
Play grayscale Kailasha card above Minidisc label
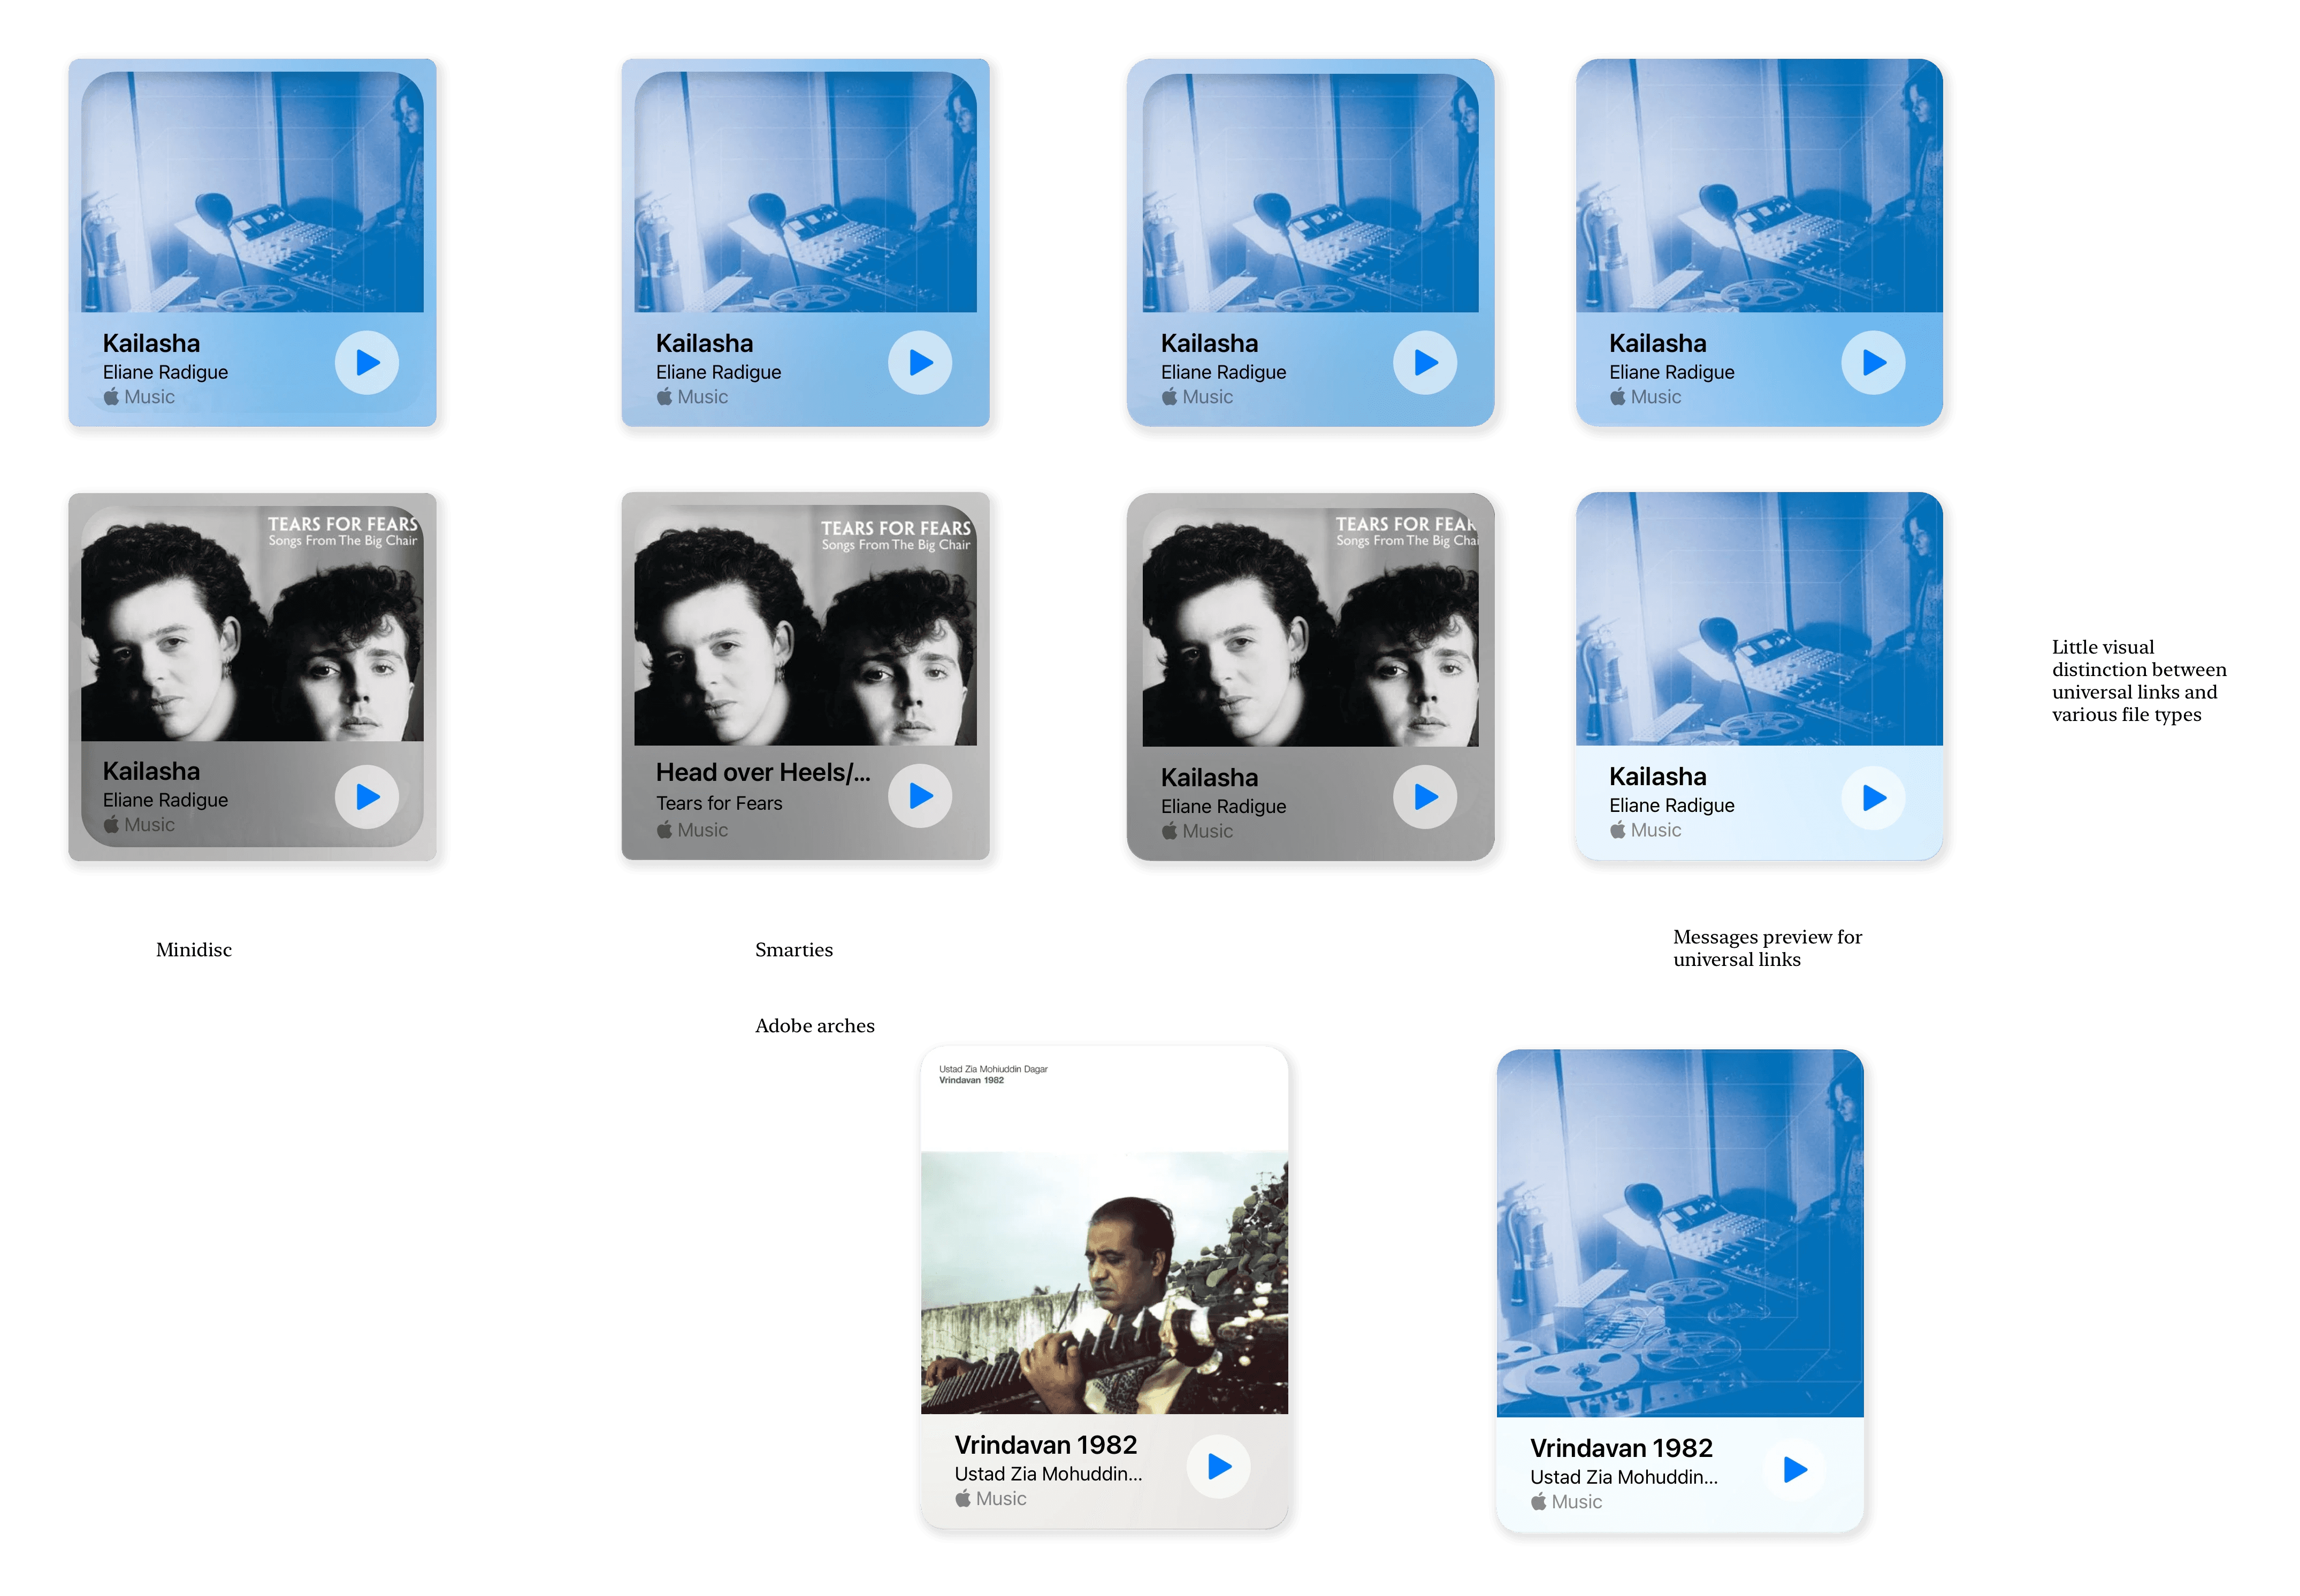pyautogui.click(x=366, y=797)
